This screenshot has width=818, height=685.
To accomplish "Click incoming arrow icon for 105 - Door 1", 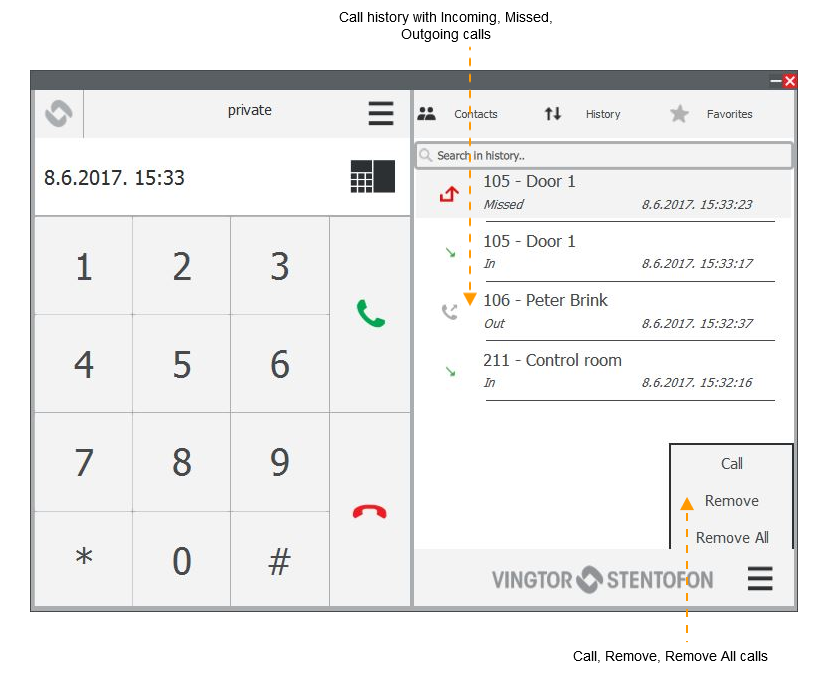I will tap(450, 253).
